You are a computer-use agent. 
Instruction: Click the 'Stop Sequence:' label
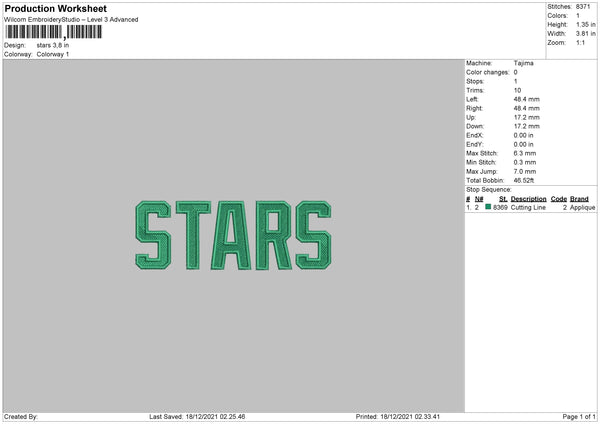[489, 189]
